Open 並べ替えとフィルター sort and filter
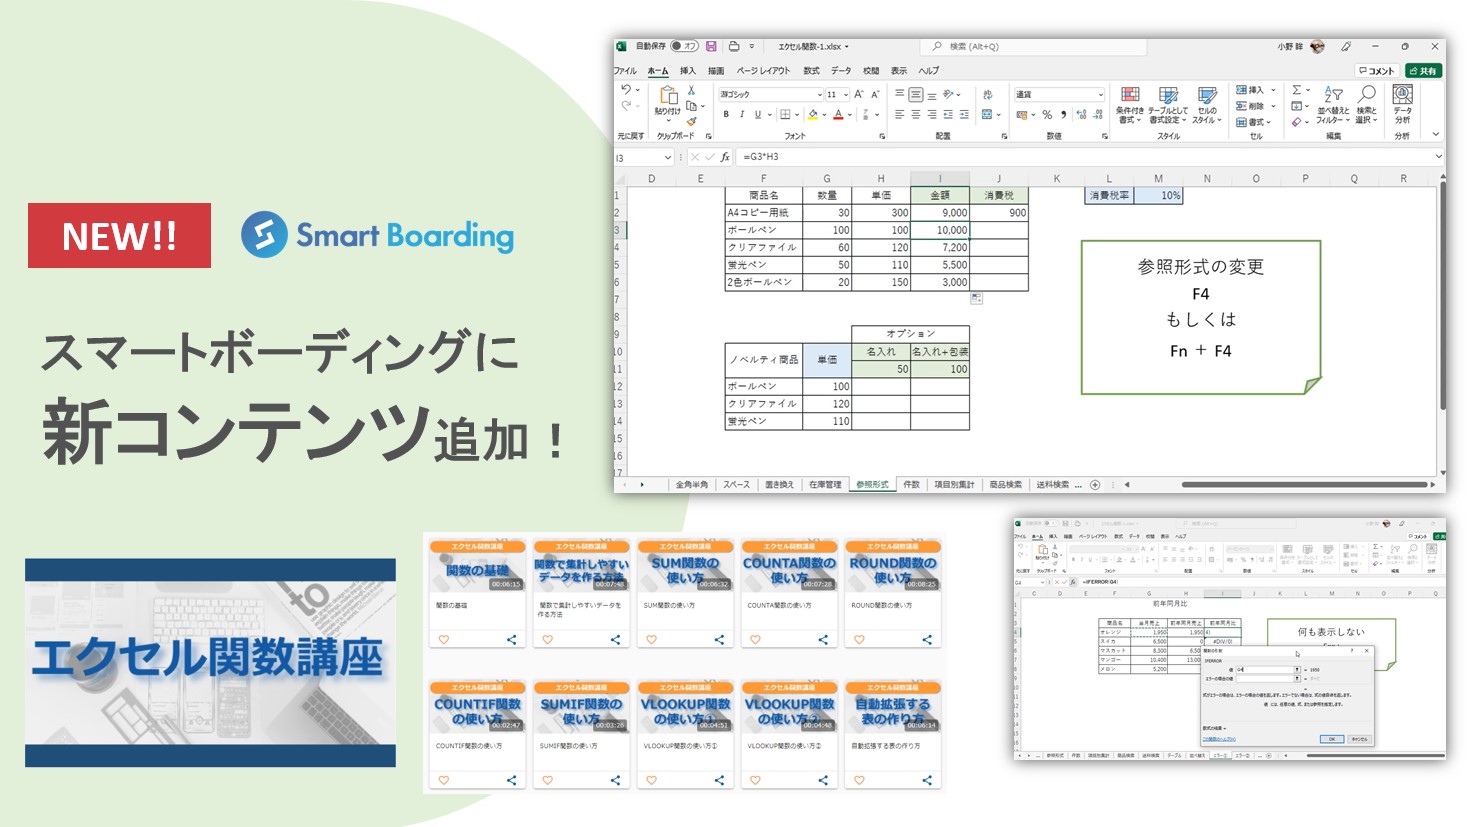The image size is (1476, 827). click(x=1333, y=105)
